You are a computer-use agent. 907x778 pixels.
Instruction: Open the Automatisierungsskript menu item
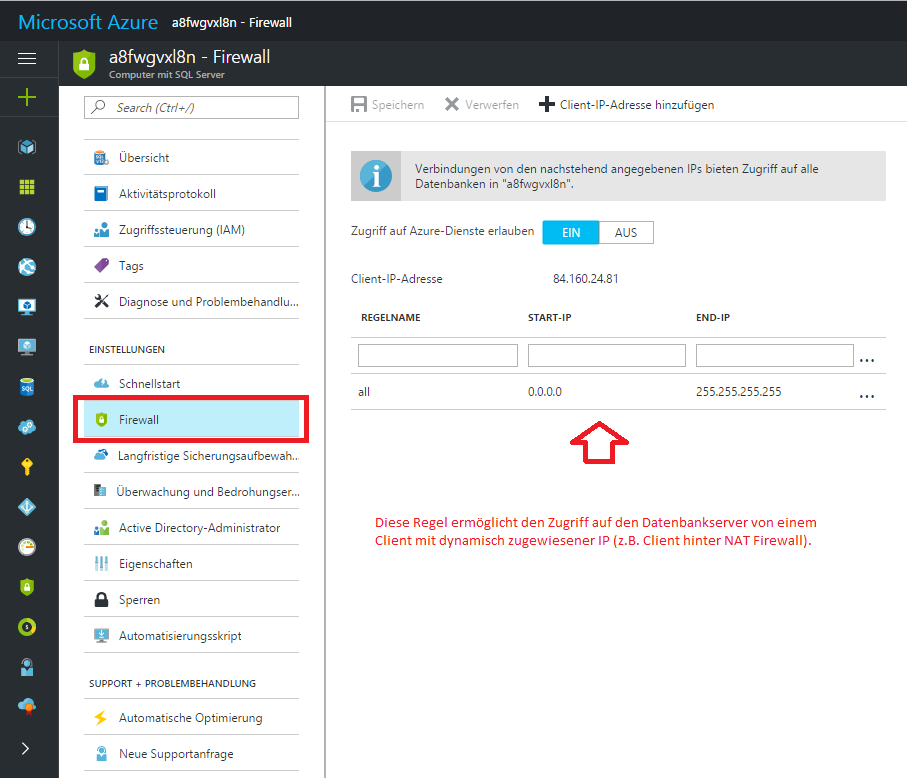(x=191, y=636)
